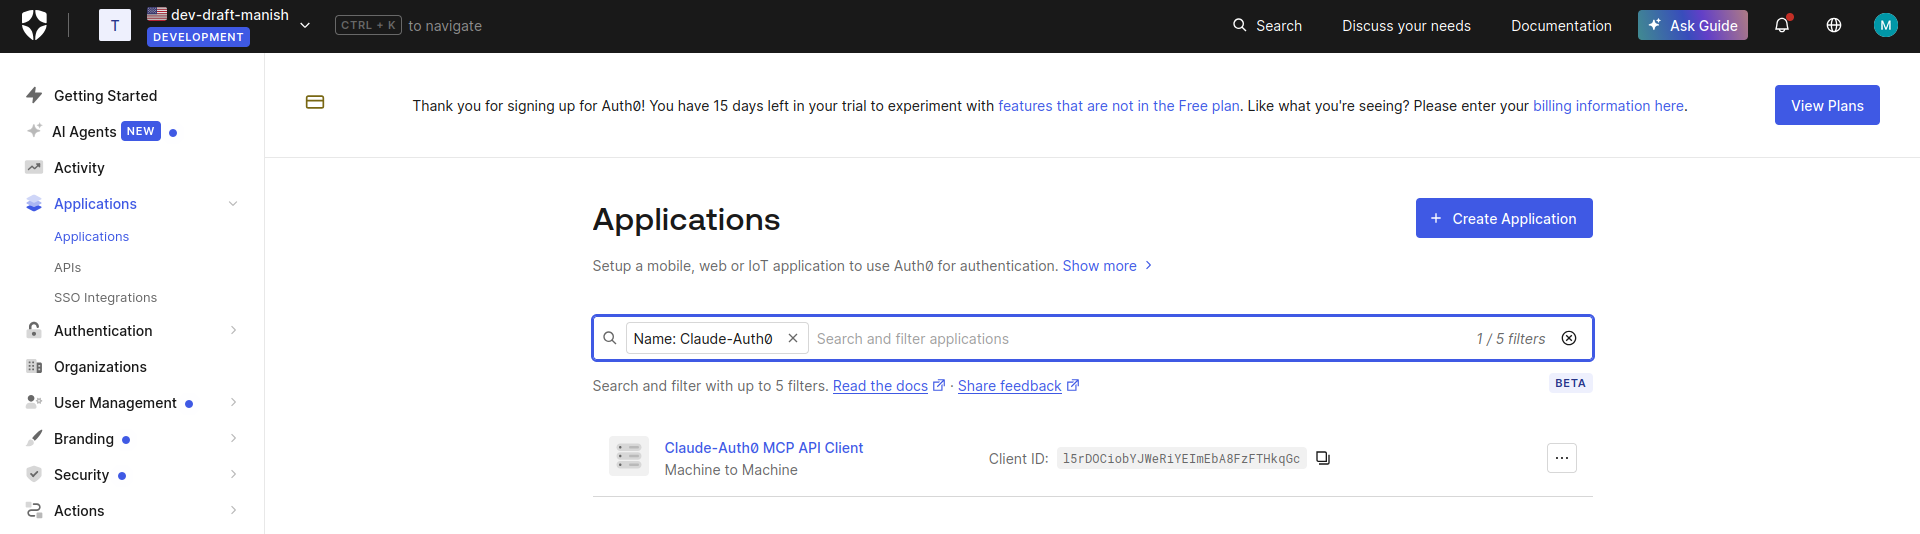Click the Applications layers icon

[34, 203]
